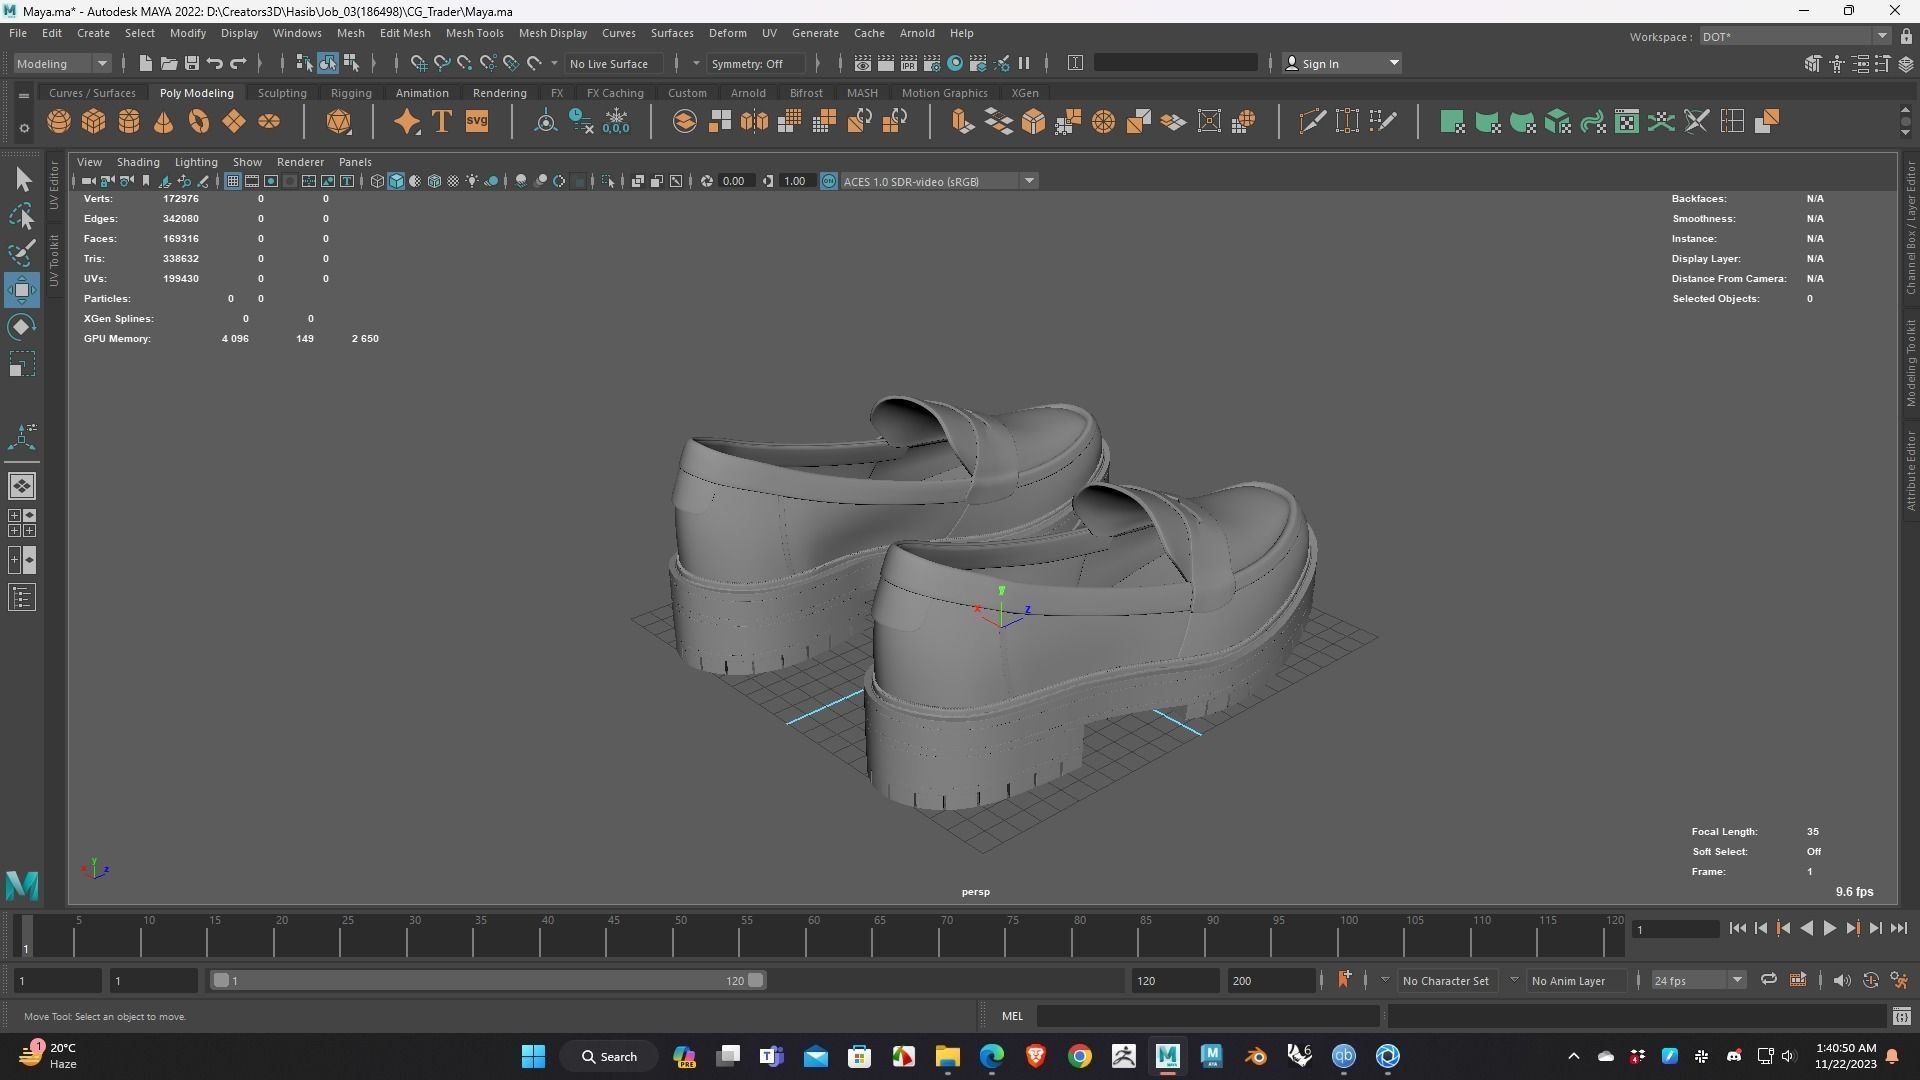Toggle textured display in panel toolbar

click(453, 181)
